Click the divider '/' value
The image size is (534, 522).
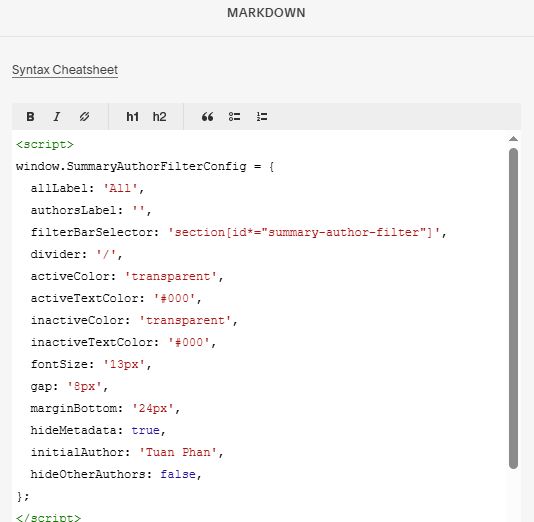[x=106, y=254]
